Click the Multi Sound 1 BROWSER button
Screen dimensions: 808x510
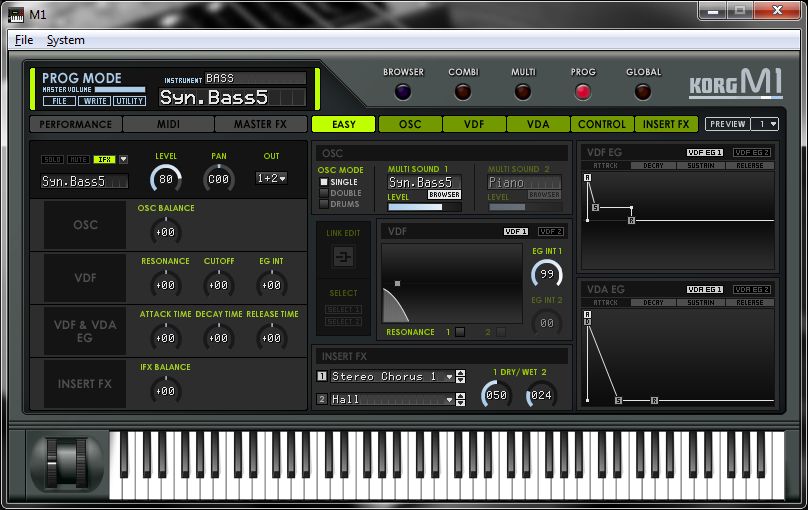[x=444, y=195]
